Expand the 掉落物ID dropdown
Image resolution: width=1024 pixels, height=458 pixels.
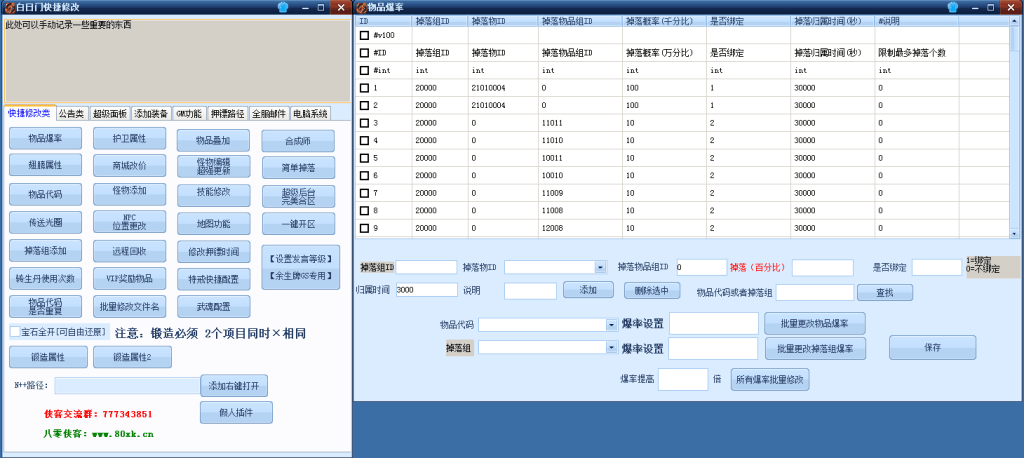[600, 267]
